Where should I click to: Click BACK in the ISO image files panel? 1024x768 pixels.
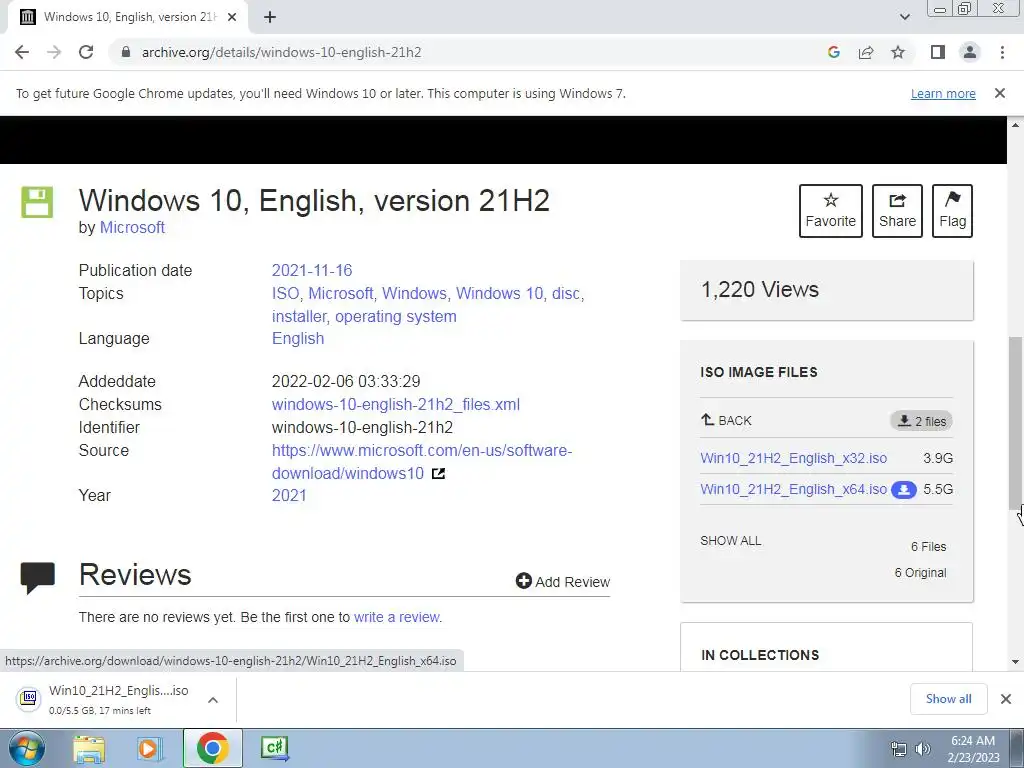pyautogui.click(x=726, y=421)
